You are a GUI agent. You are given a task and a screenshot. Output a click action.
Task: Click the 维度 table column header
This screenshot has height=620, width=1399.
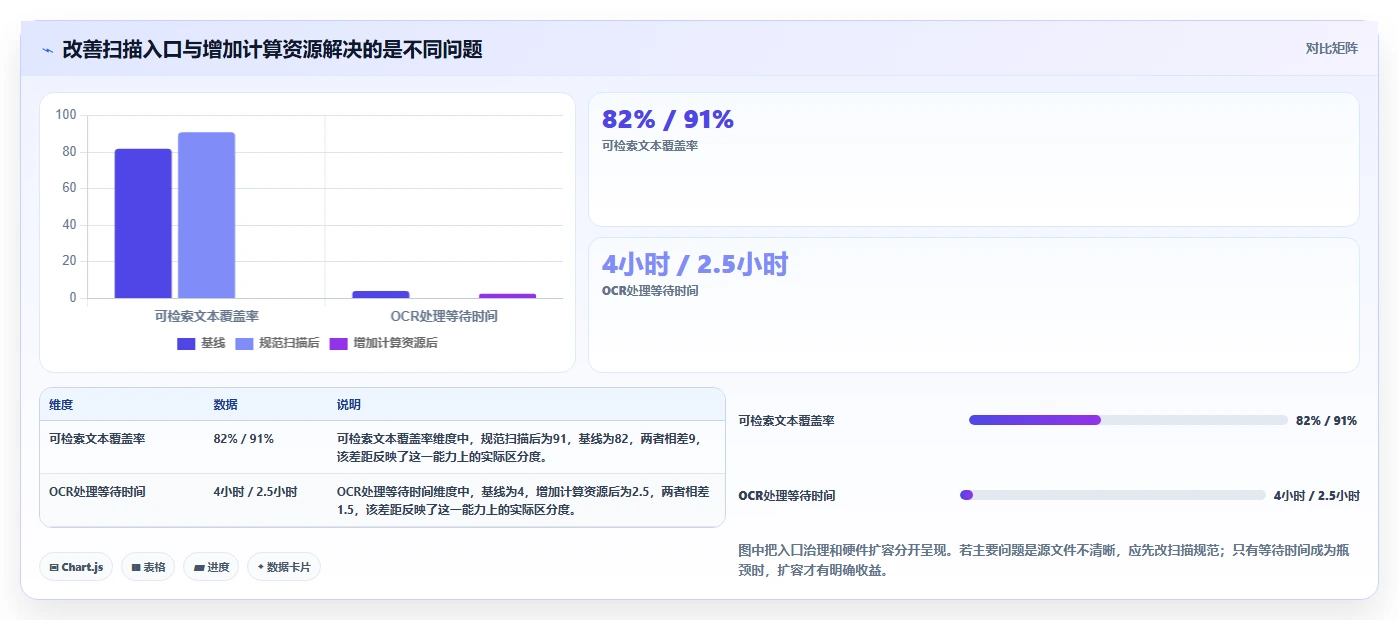(x=61, y=405)
